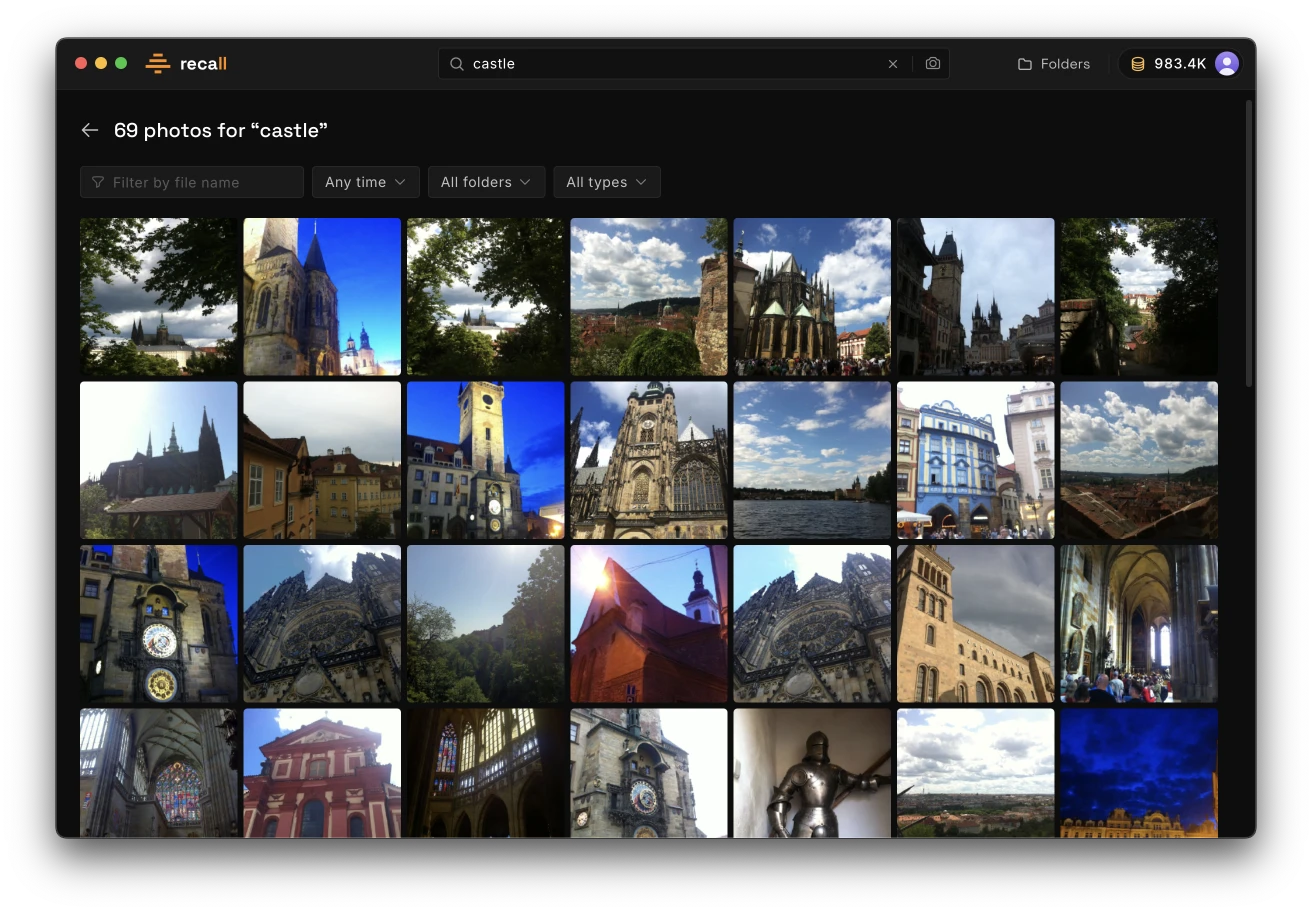Viewport: 1312px width, 912px height.
Task: Open the green forested hillside photo
Action: click(485, 624)
